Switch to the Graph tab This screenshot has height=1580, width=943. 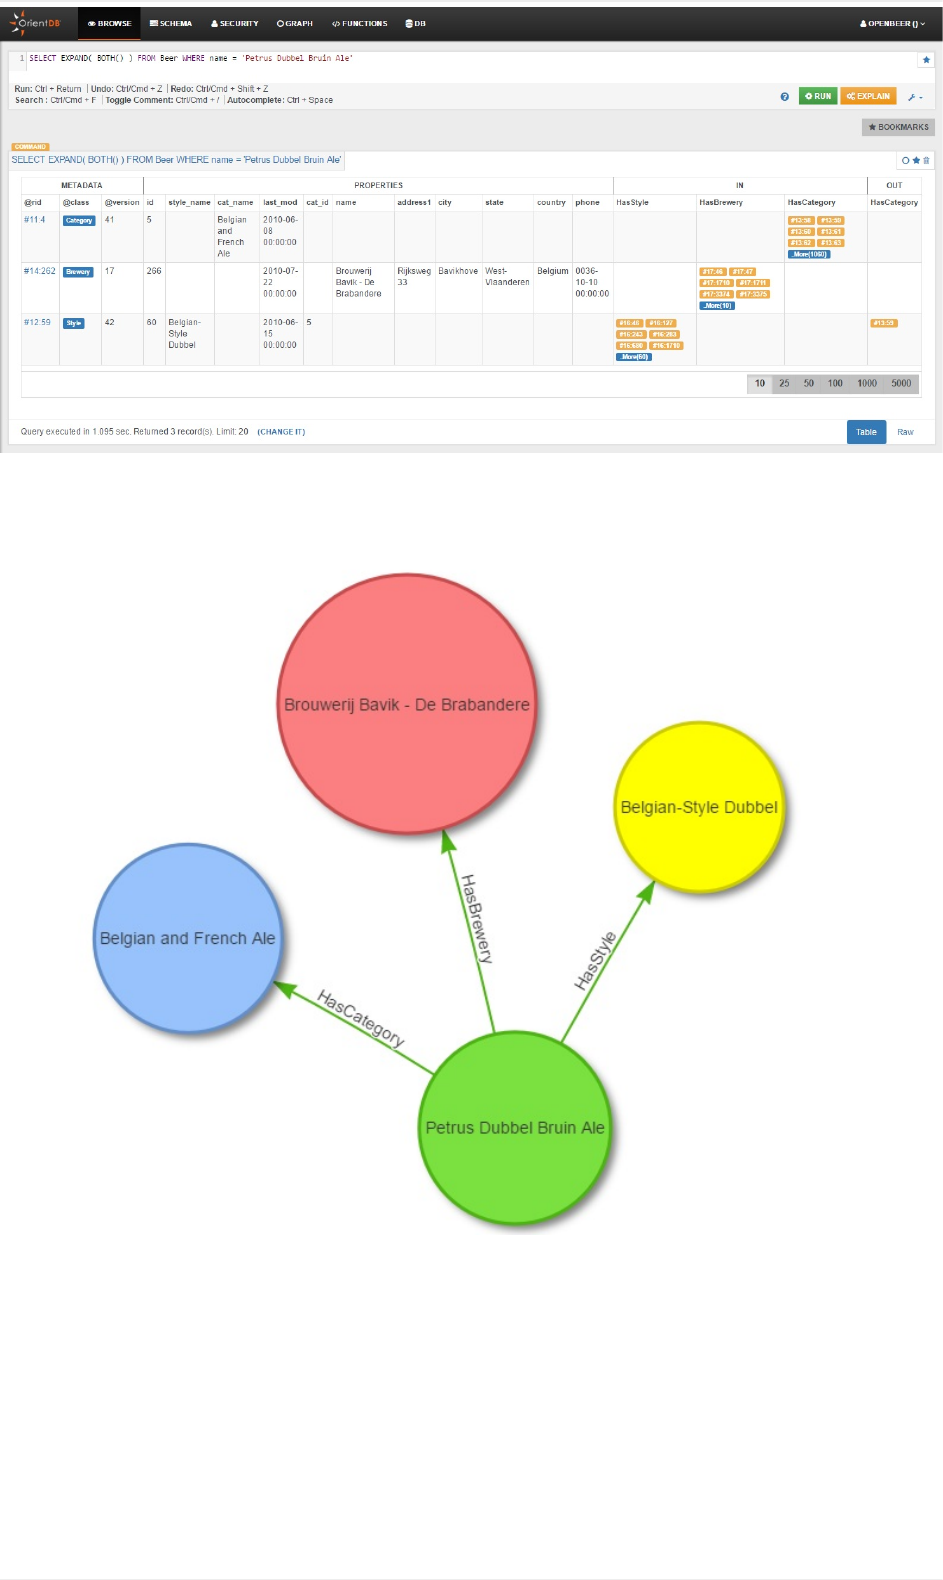[x=295, y=23]
